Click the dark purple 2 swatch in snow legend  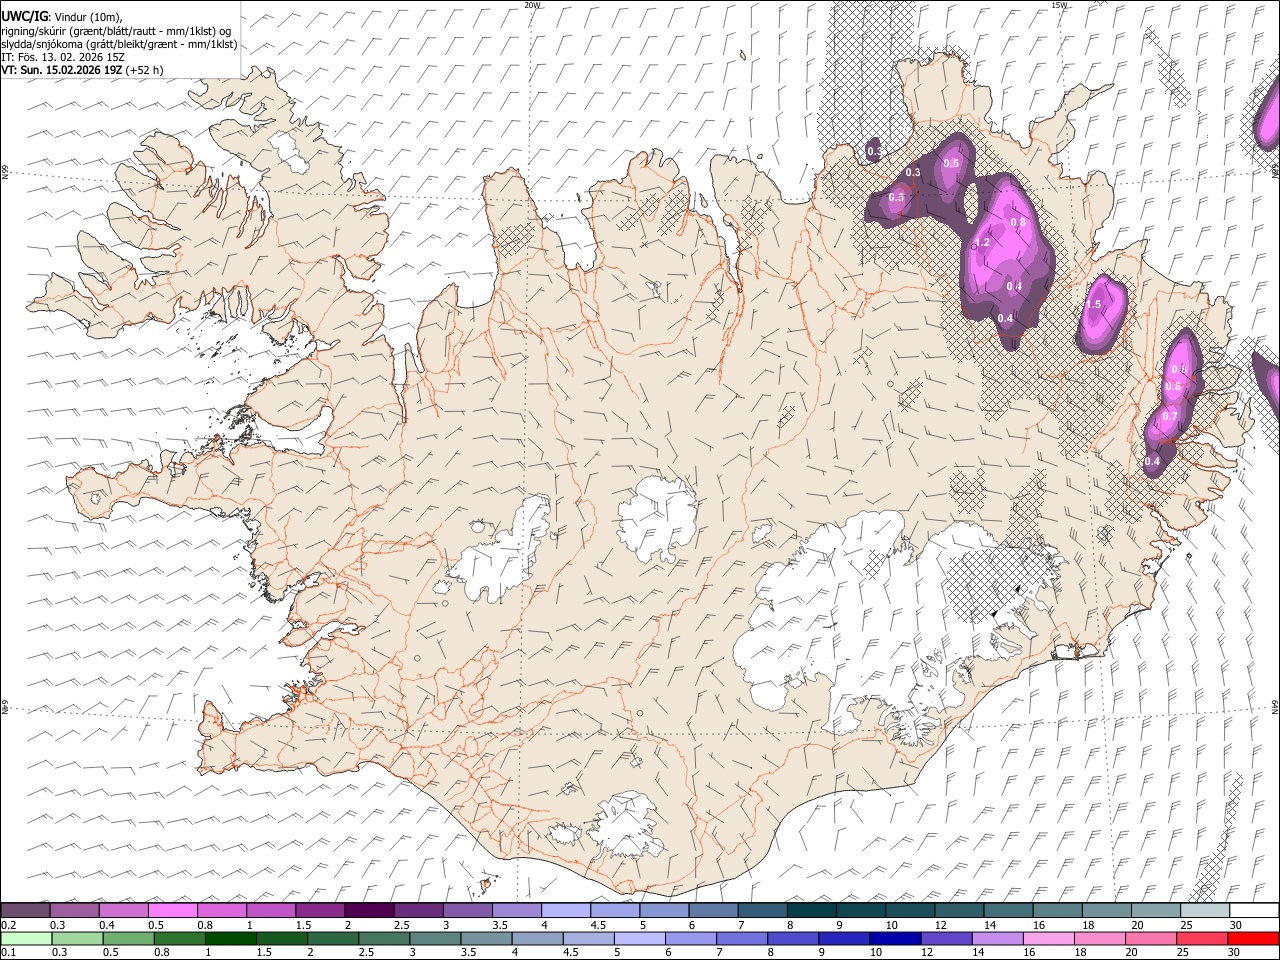(x=369, y=911)
